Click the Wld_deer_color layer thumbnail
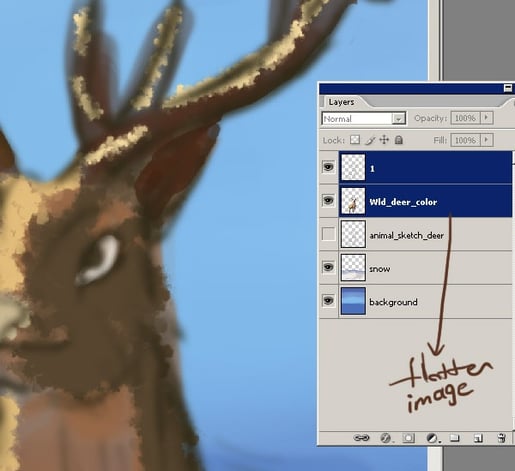The height and width of the screenshot is (471, 515). (x=353, y=201)
